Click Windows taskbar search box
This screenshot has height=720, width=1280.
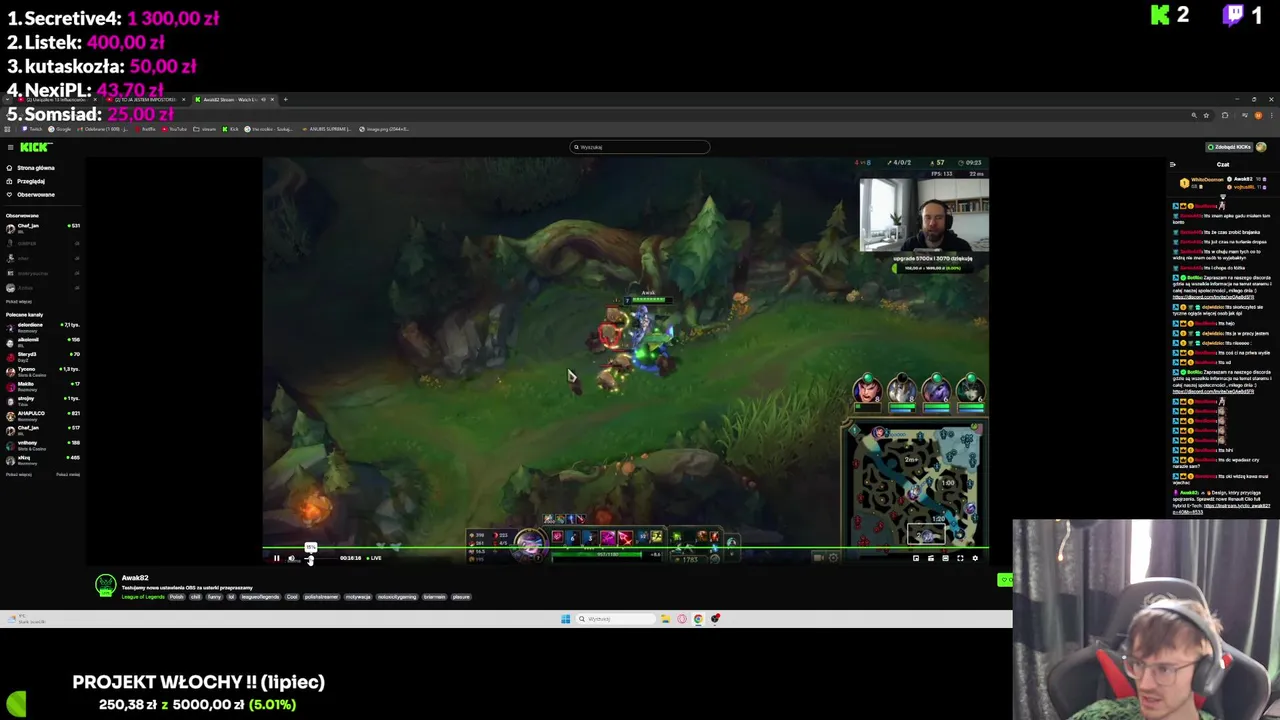[x=615, y=619]
